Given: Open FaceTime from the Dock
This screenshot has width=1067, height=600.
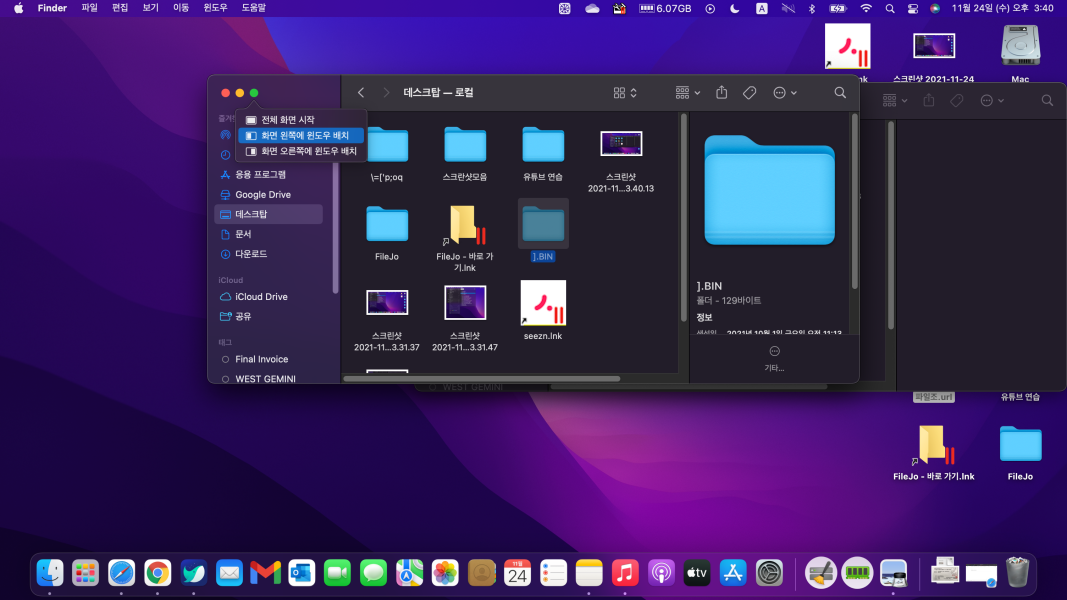Looking at the screenshot, I should [337, 573].
